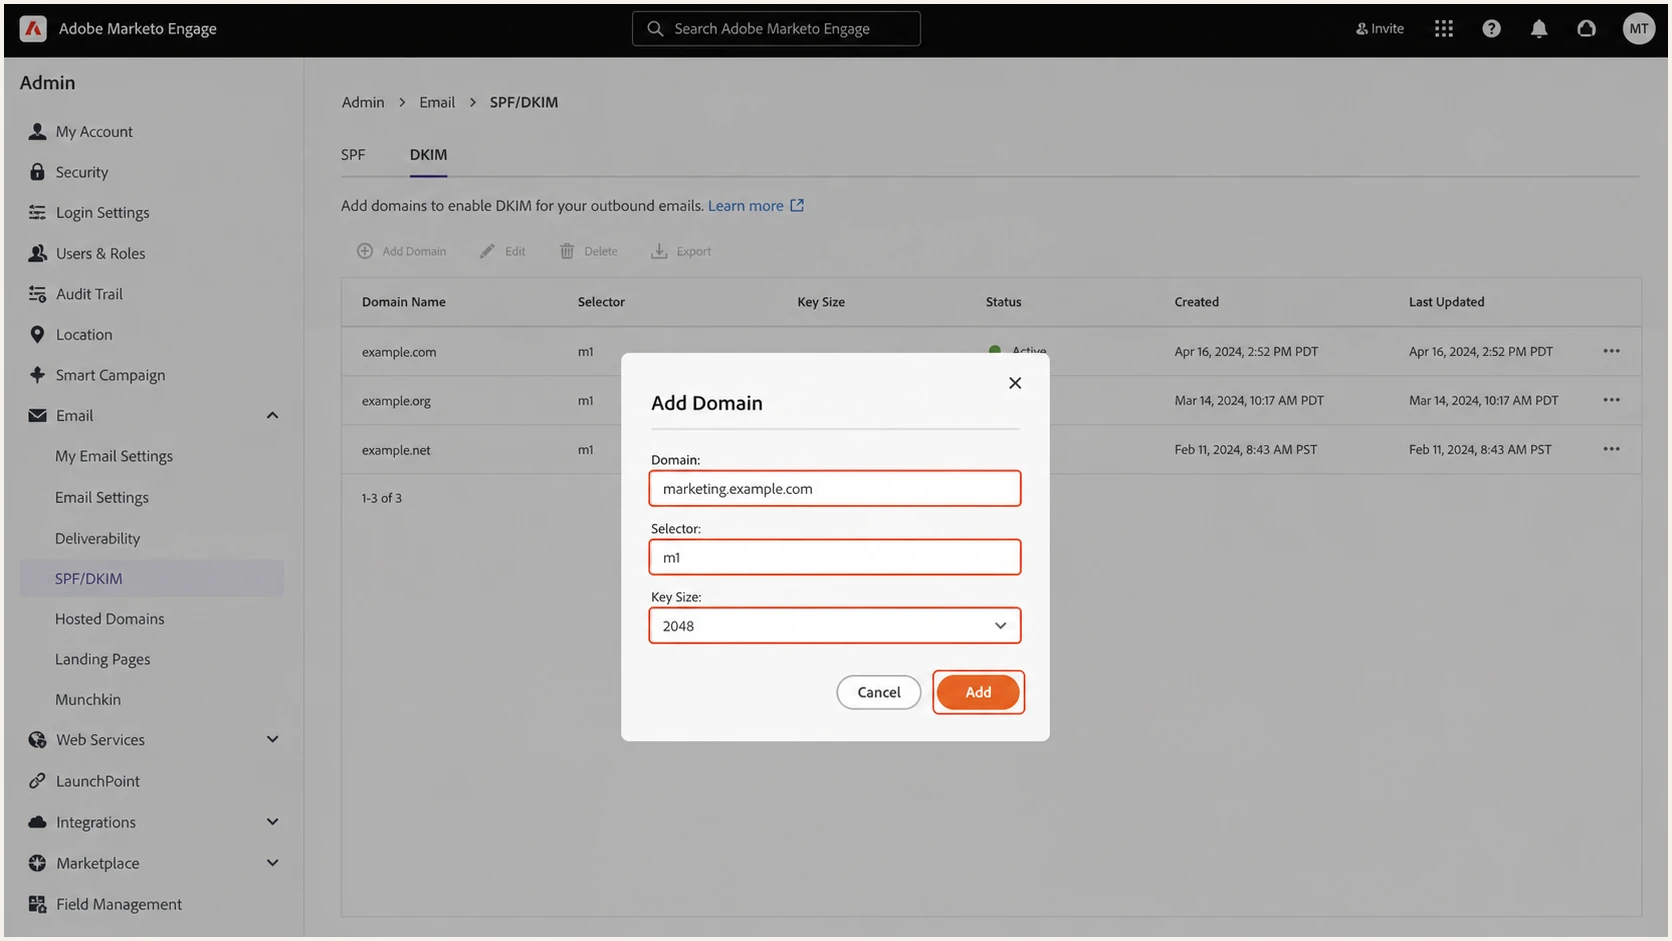Click the Email breadcrumb link
Viewport: 1672px width, 941px height.
point(437,102)
